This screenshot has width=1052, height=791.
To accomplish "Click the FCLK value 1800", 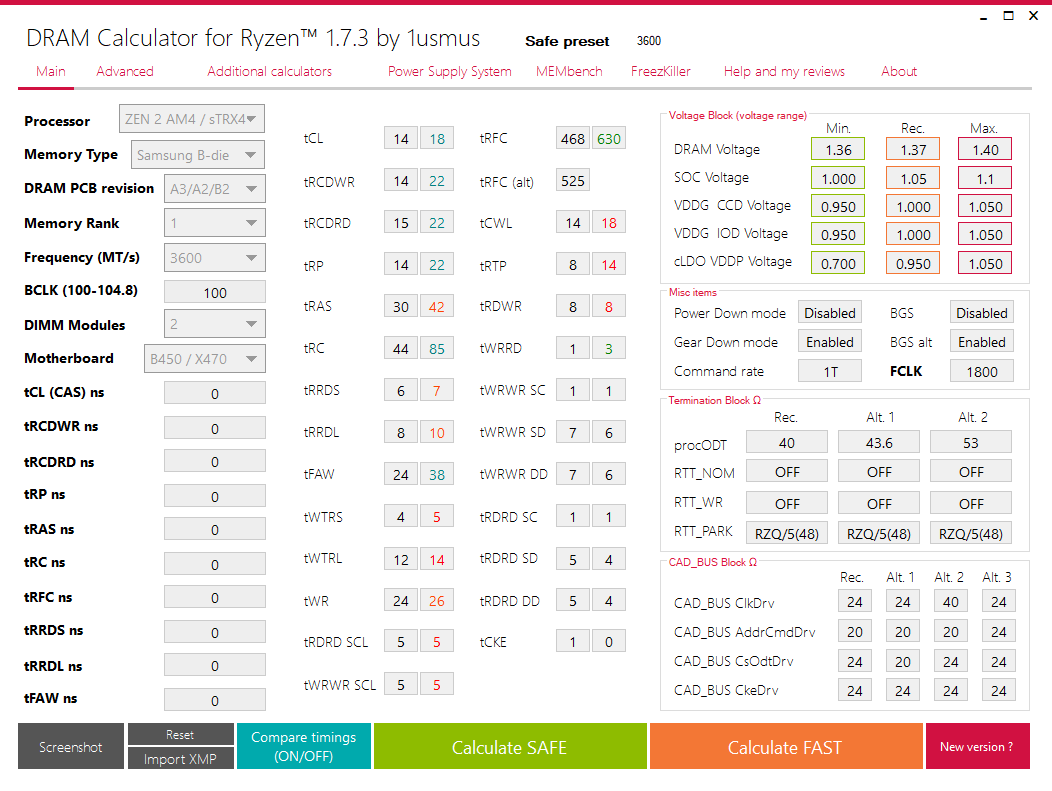I will click(982, 371).
